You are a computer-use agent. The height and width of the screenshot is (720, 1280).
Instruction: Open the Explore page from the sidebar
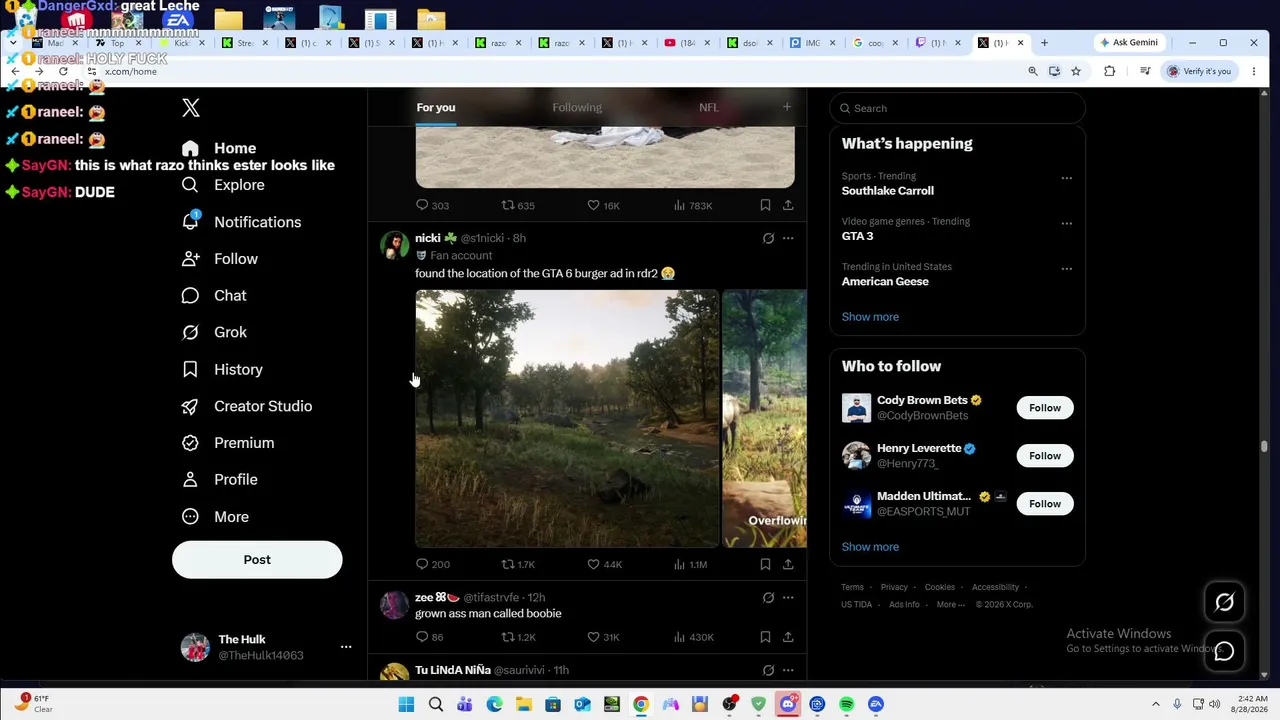tap(224, 185)
